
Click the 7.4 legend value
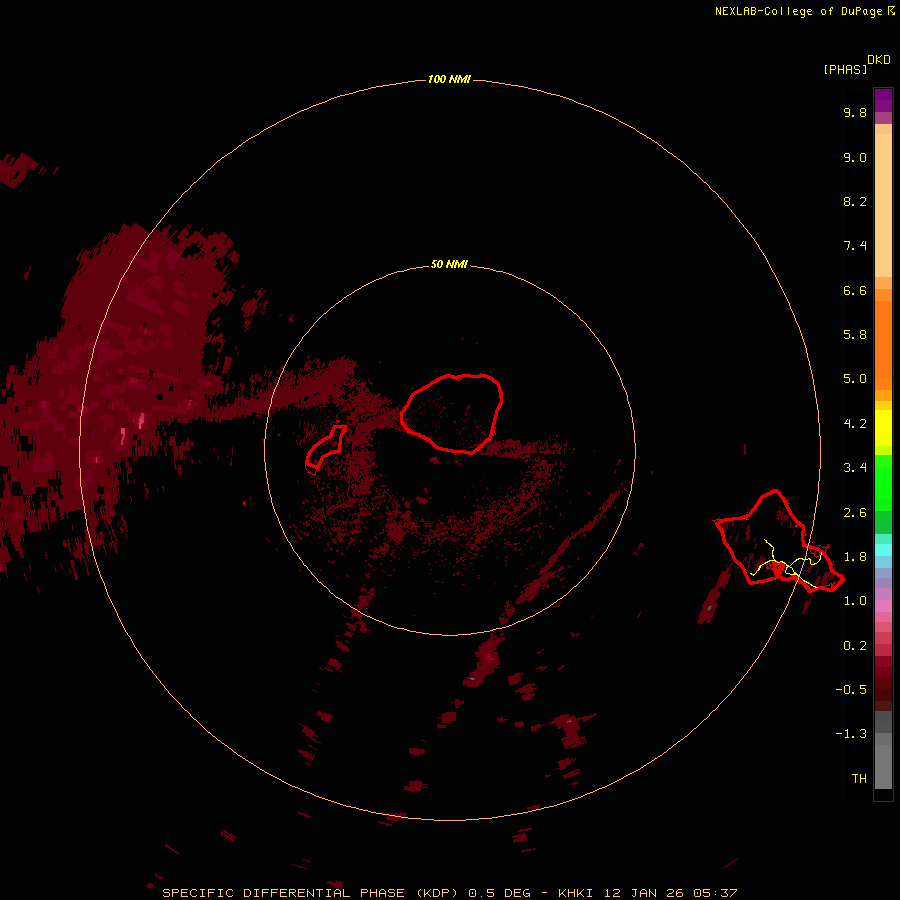(855, 246)
